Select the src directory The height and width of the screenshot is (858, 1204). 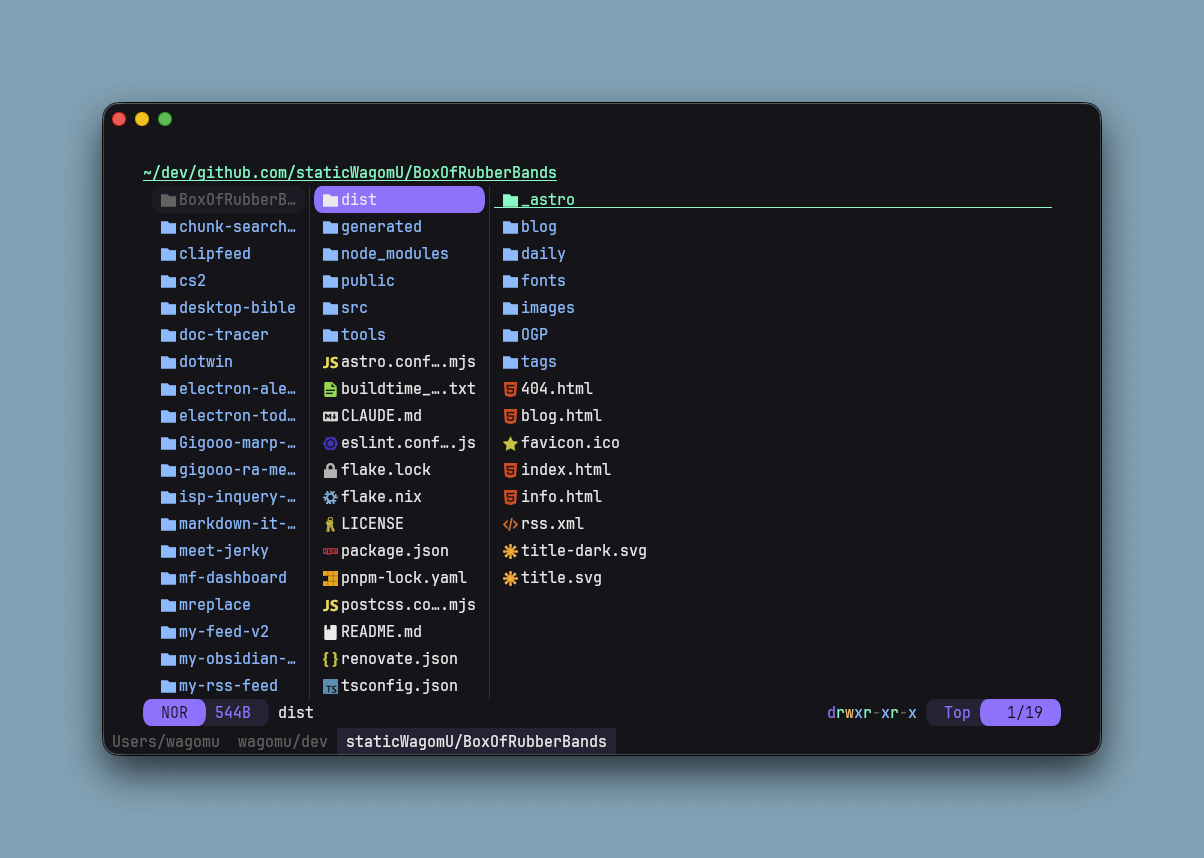click(354, 308)
